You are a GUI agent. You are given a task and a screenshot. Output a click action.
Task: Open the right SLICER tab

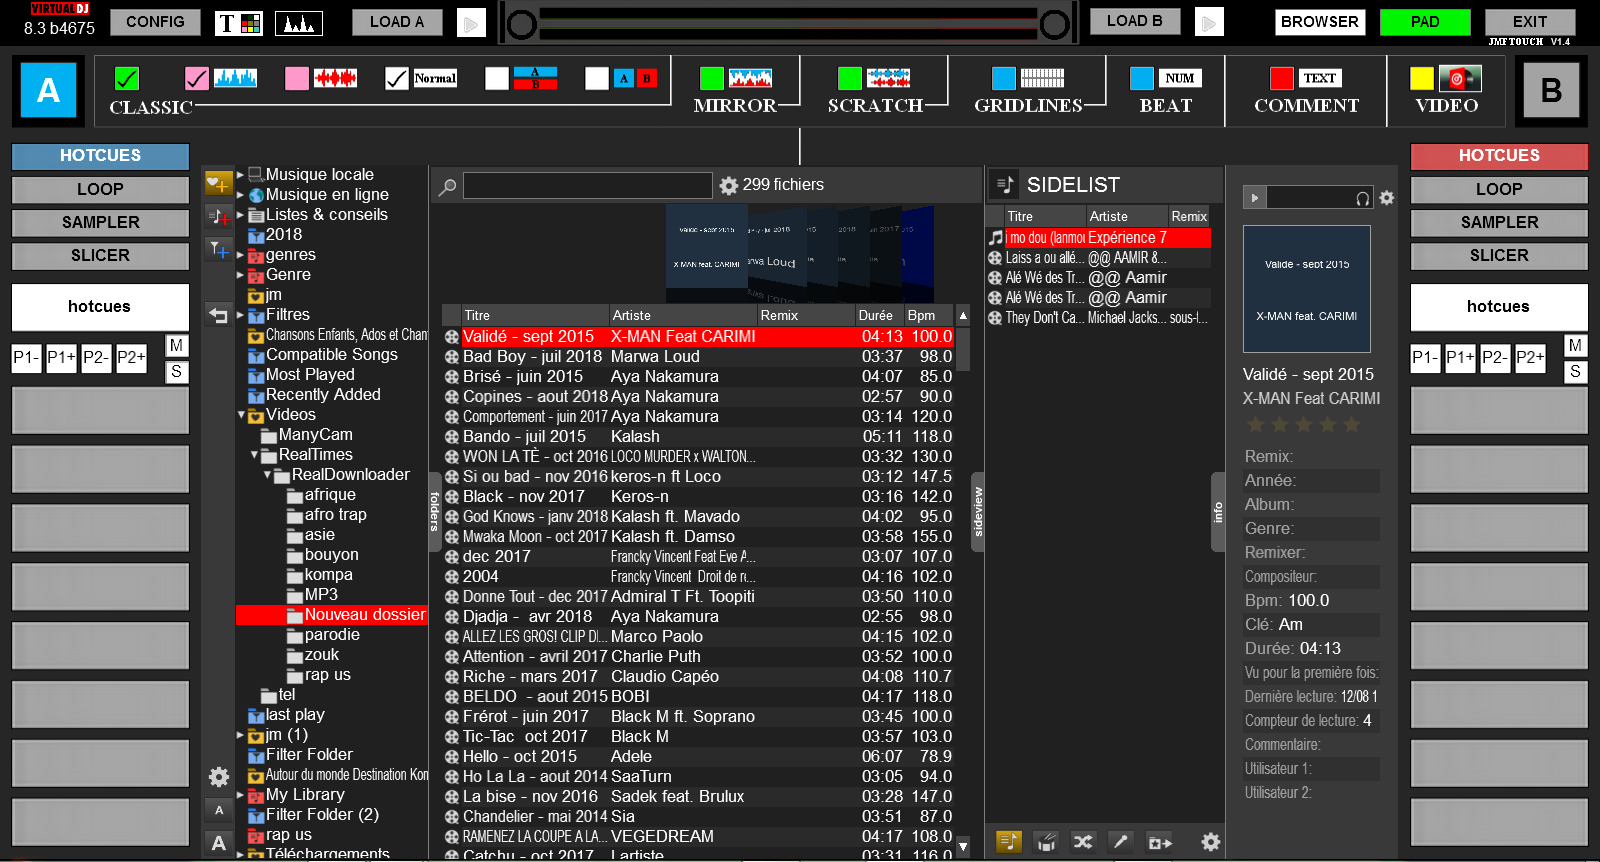pos(1499,256)
